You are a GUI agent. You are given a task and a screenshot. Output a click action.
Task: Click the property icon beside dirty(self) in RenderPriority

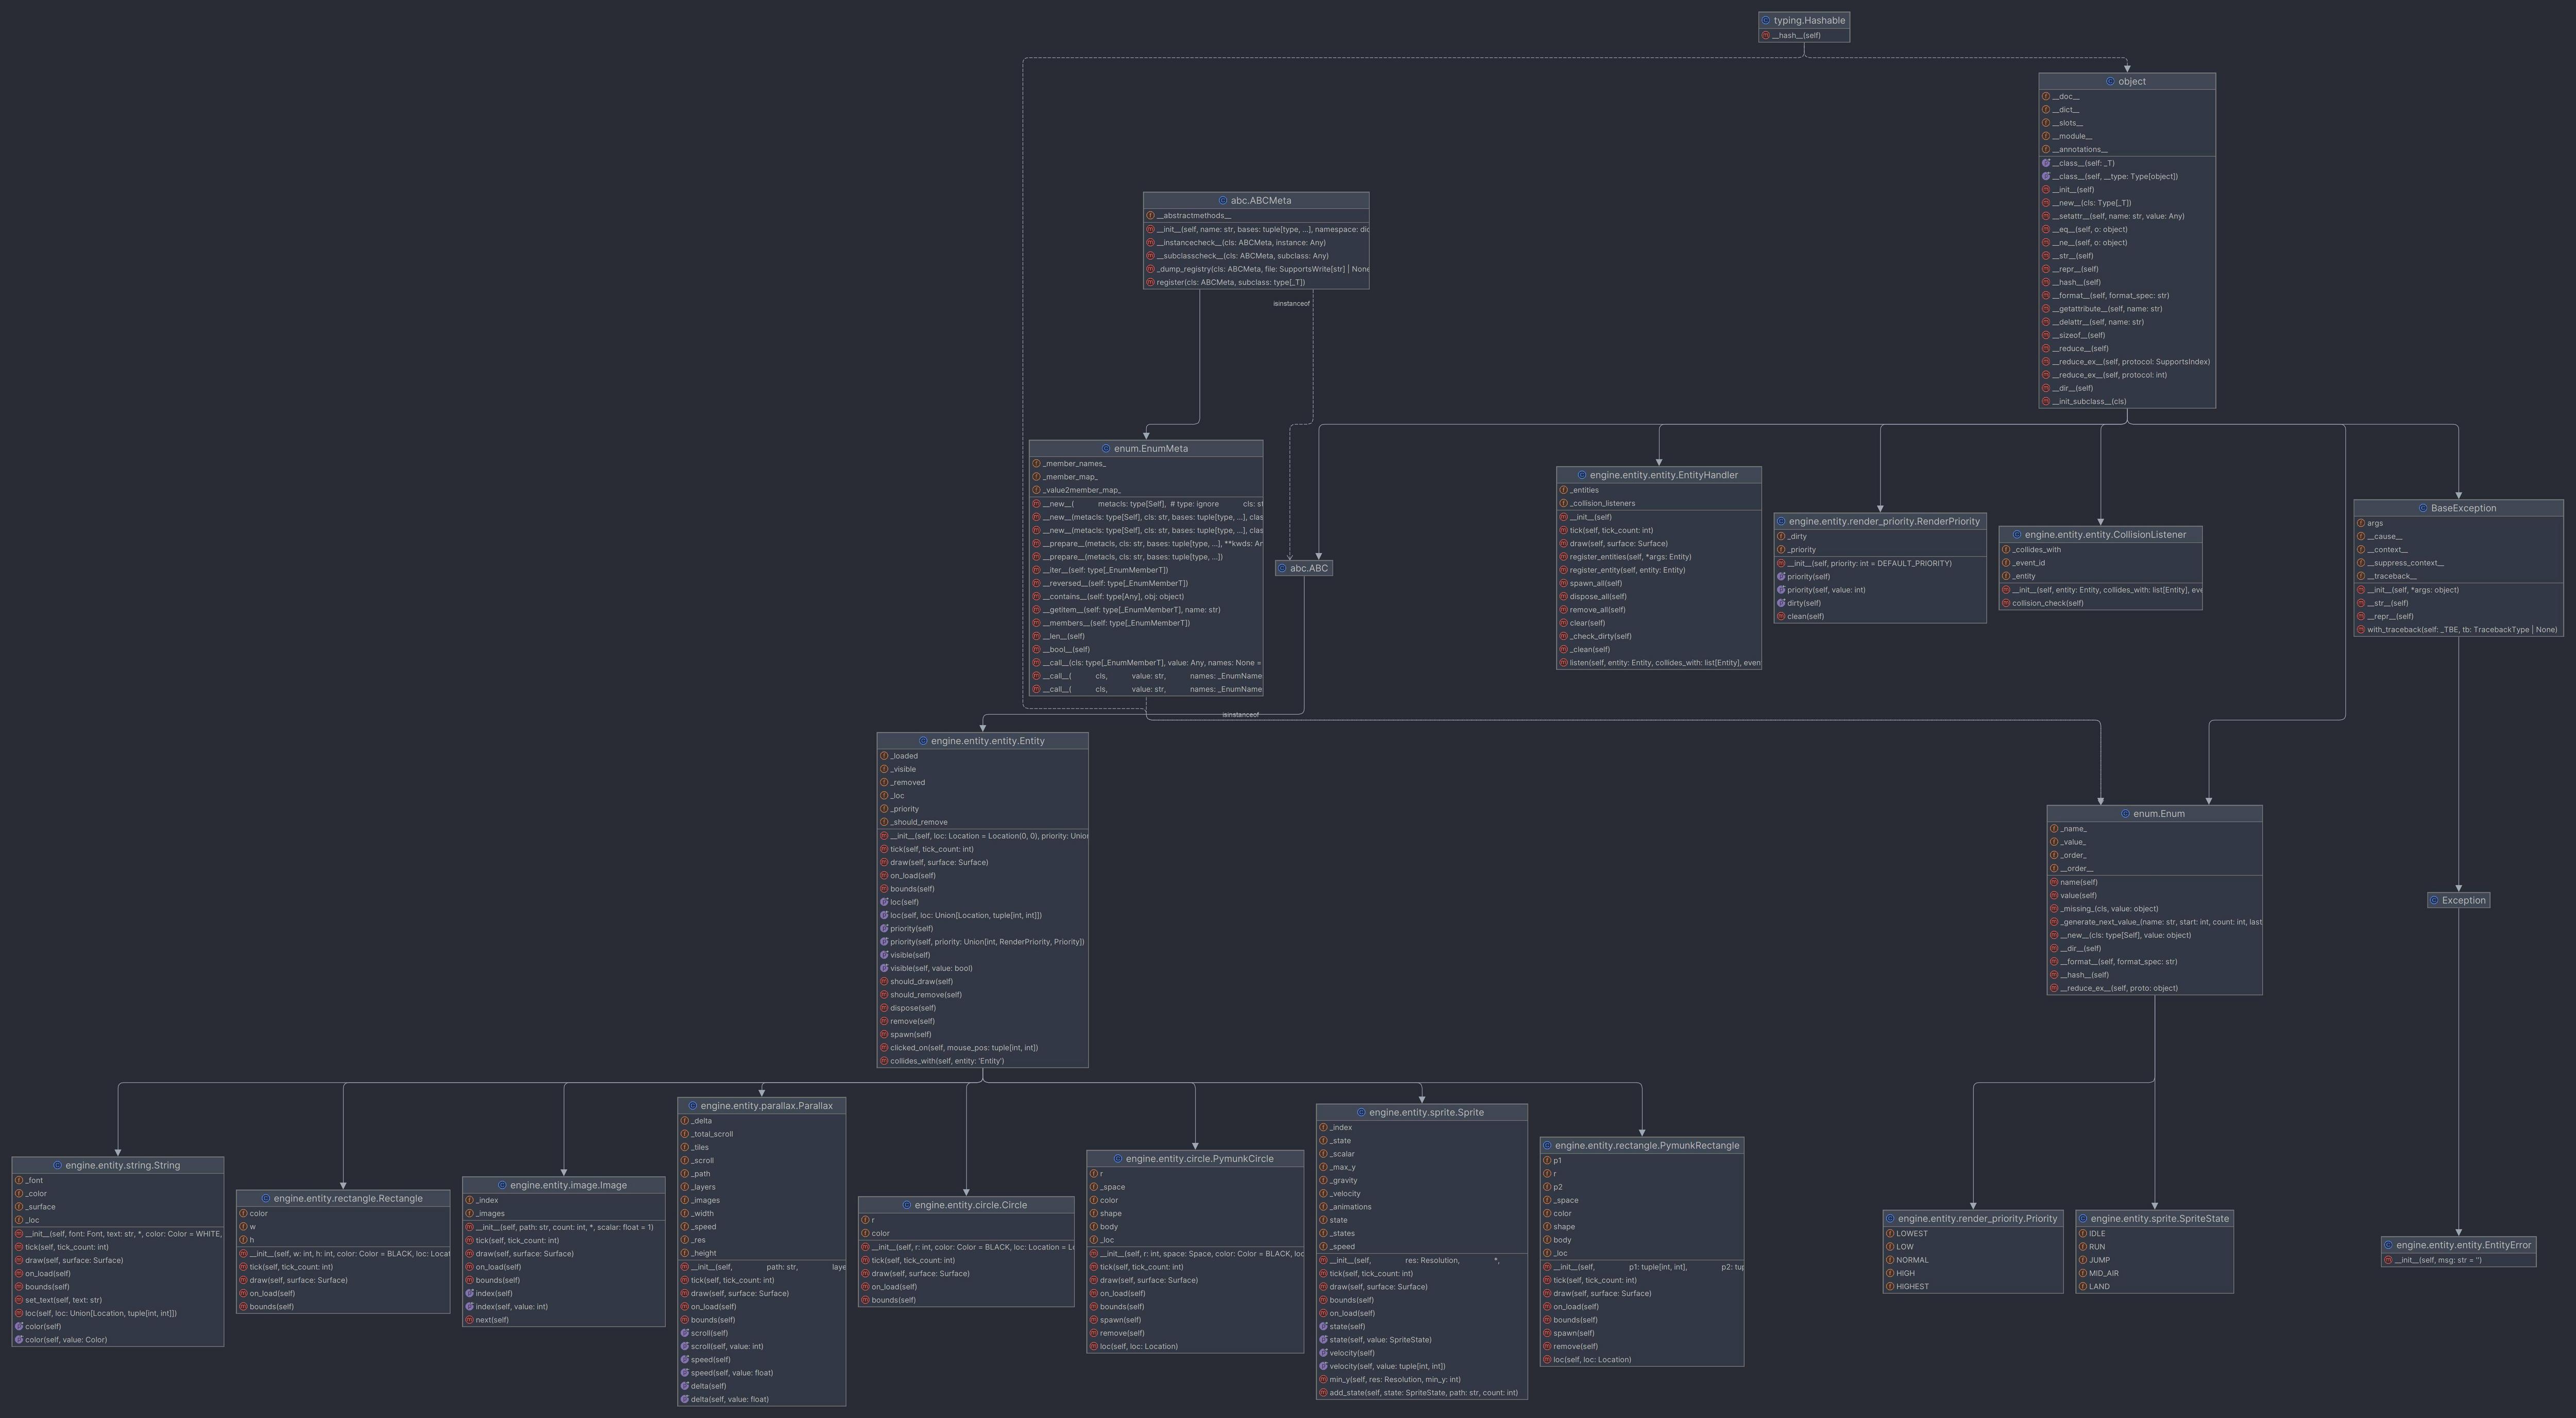tap(1781, 603)
